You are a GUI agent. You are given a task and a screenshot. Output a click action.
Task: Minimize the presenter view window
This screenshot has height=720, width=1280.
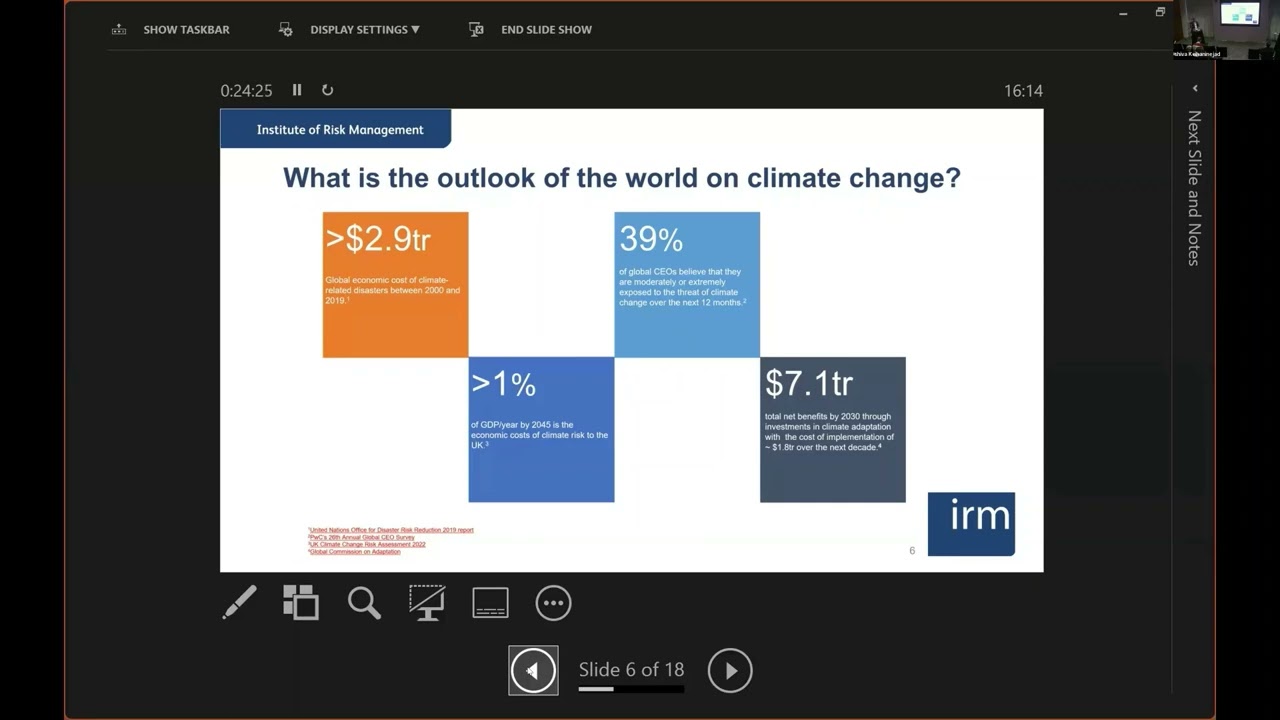point(1123,13)
